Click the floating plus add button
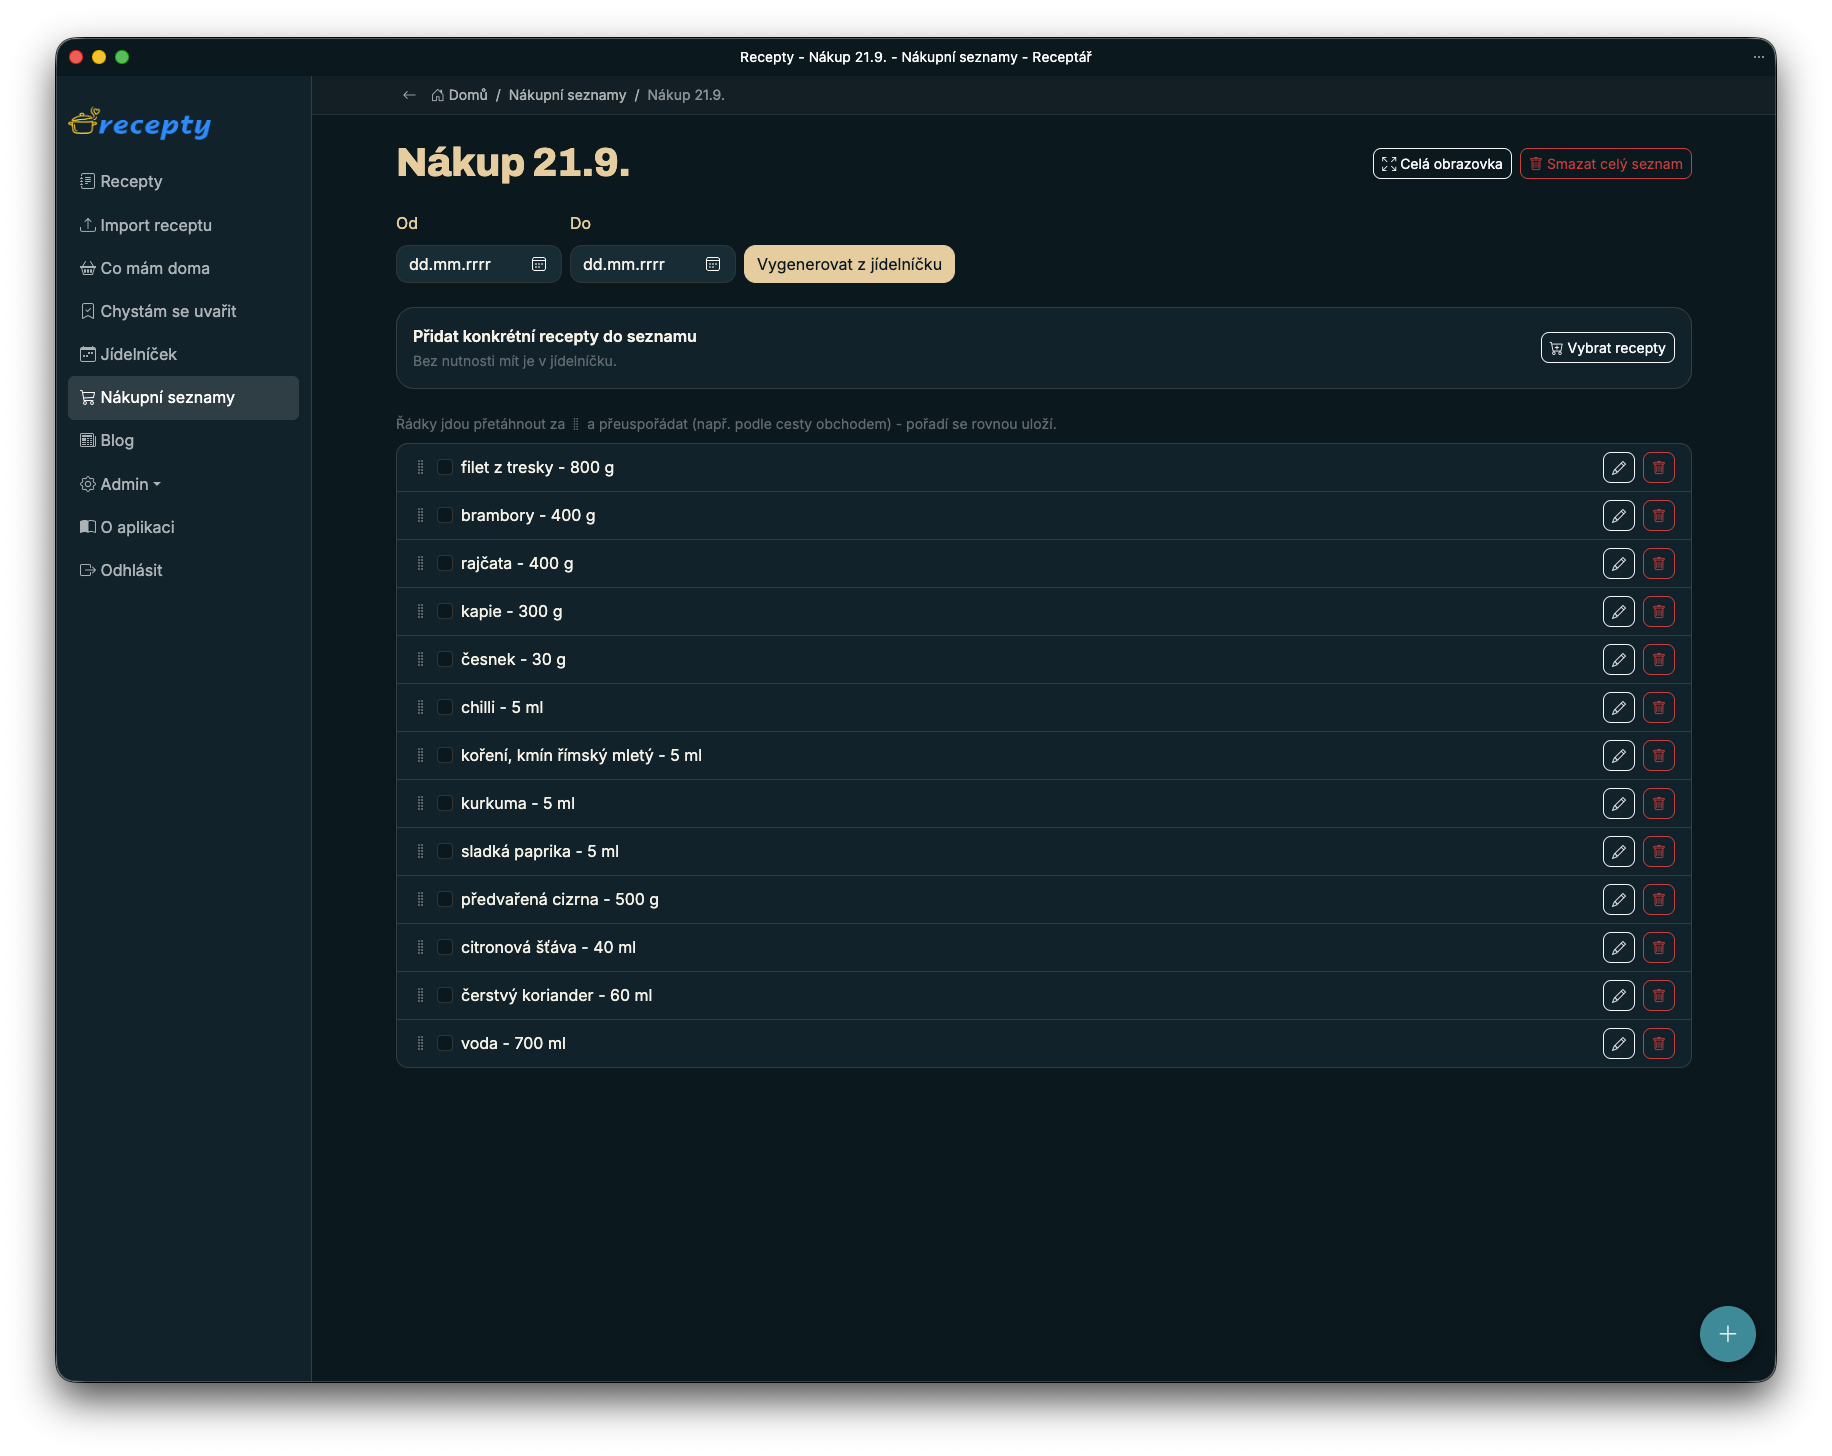The width and height of the screenshot is (1832, 1456). pos(1727,1333)
